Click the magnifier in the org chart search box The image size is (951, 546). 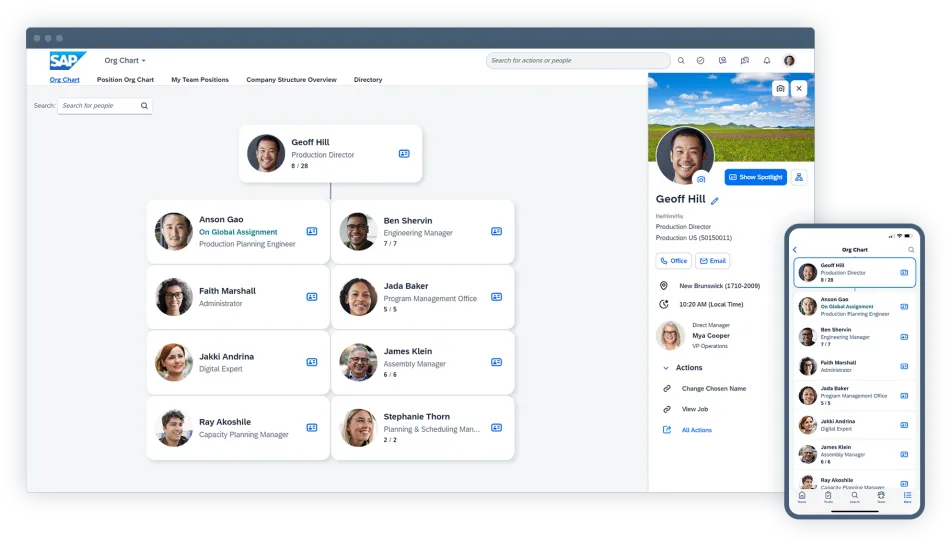point(144,106)
